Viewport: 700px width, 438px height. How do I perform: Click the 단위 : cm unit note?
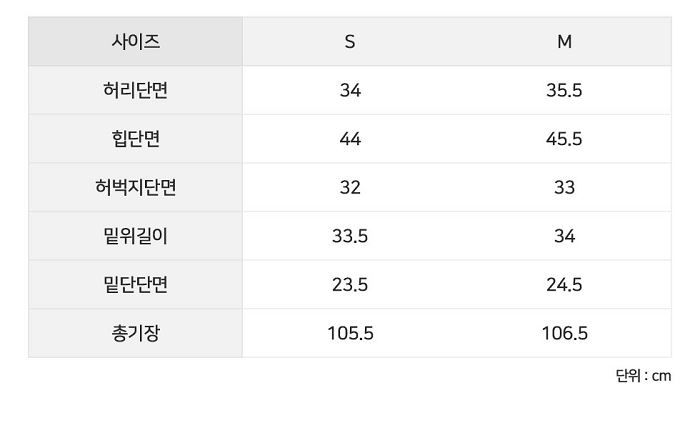click(643, 376)
